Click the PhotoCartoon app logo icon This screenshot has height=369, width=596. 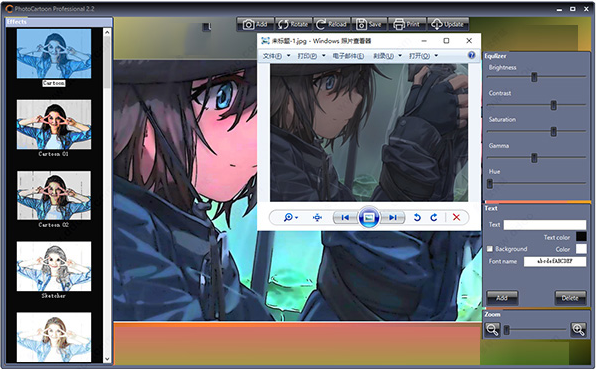pos(10,8)
